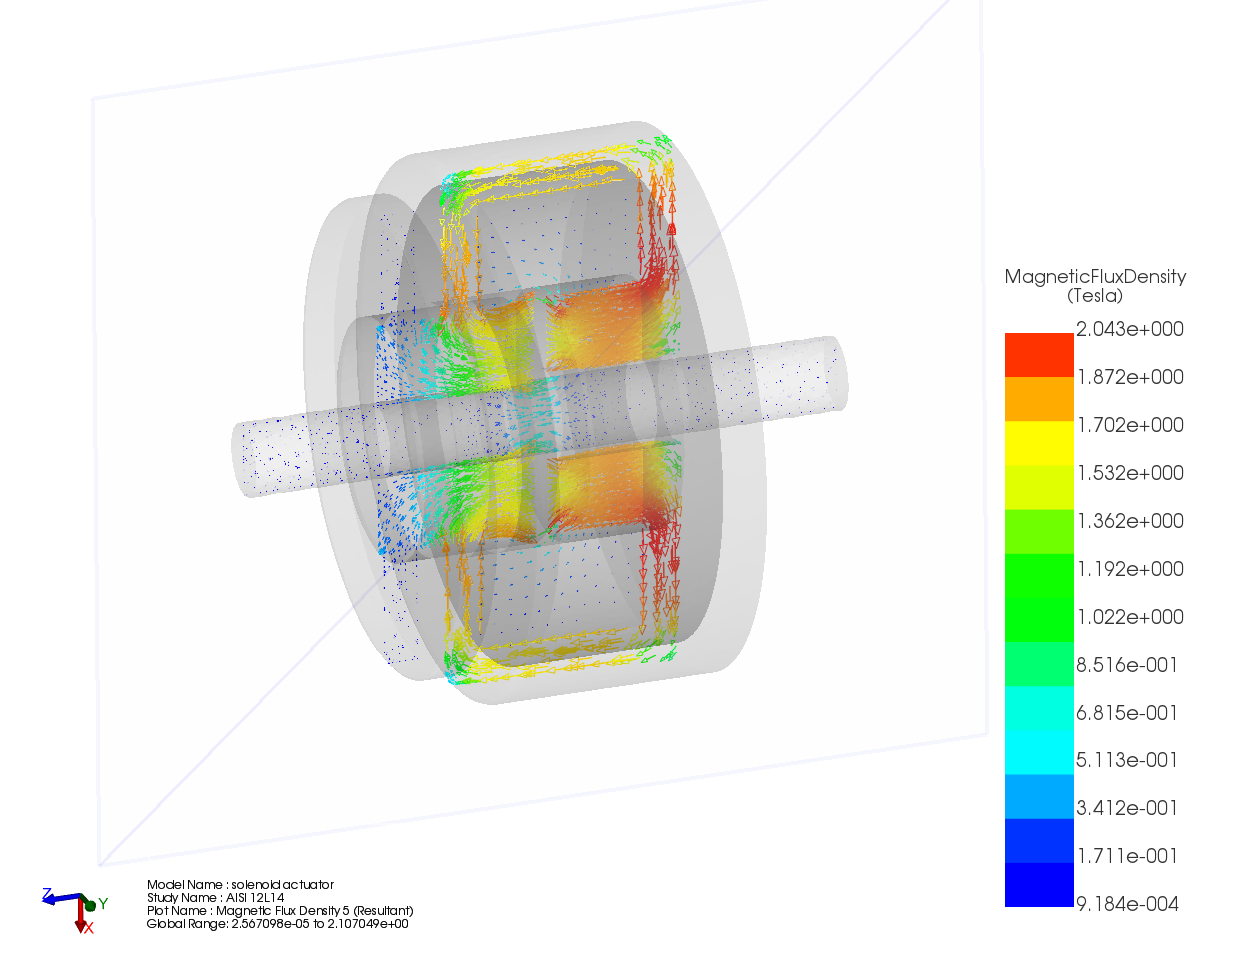Screen dimensions: 1239x958
Task: Click the 9.184e-004 minimum legend value
Action: pos(1127,904)
